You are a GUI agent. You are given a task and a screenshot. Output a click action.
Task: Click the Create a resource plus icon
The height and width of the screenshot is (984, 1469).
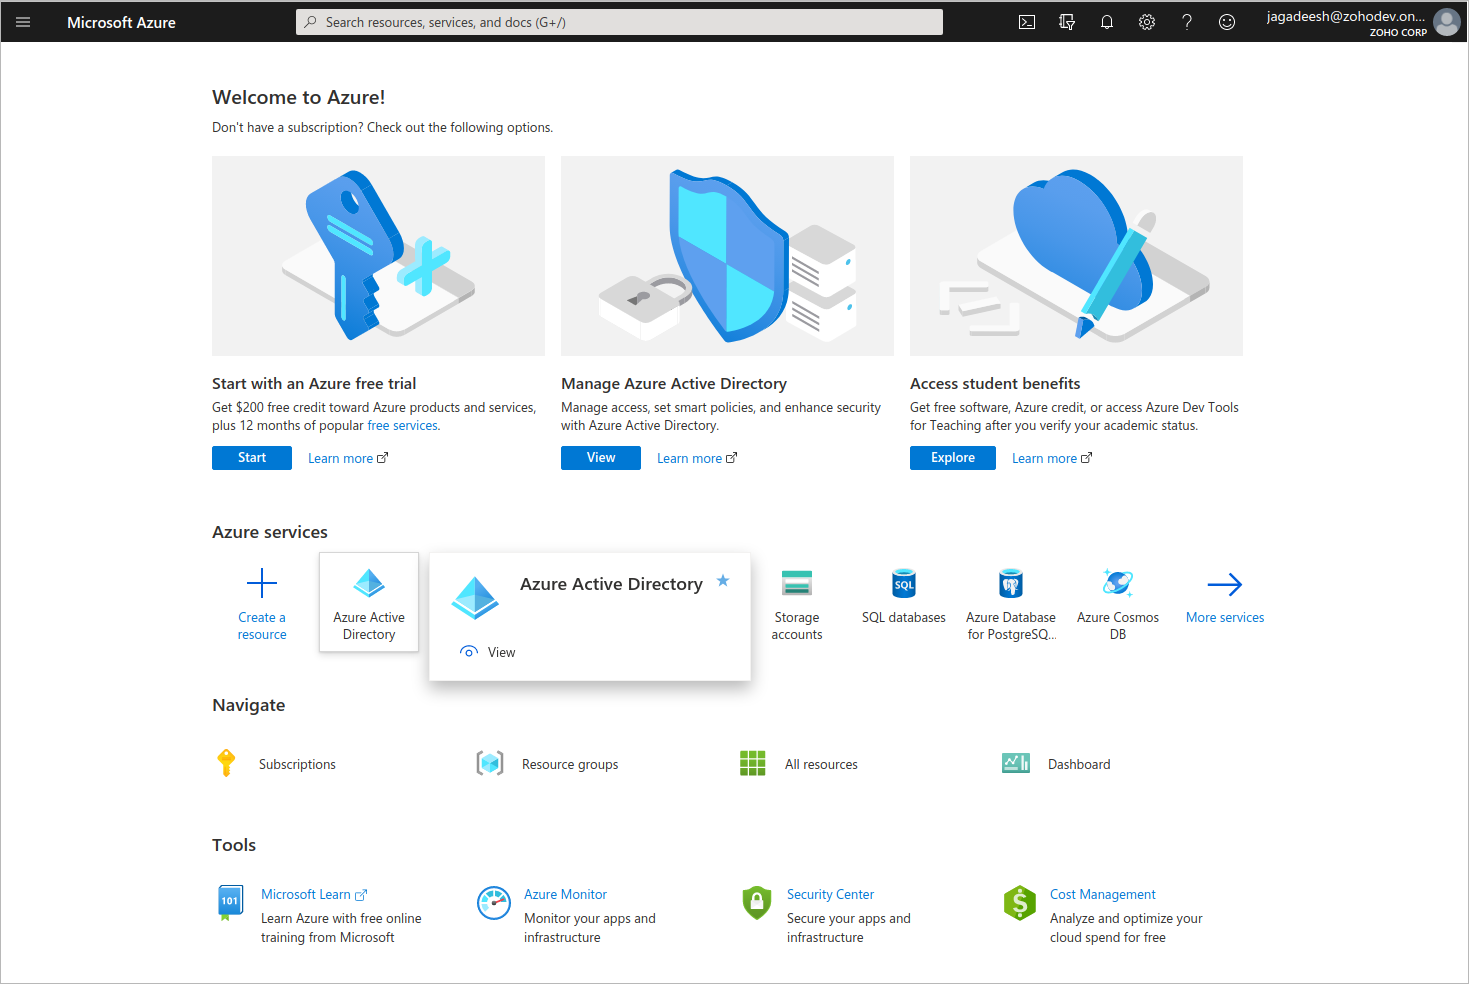(x=262, y=583)
